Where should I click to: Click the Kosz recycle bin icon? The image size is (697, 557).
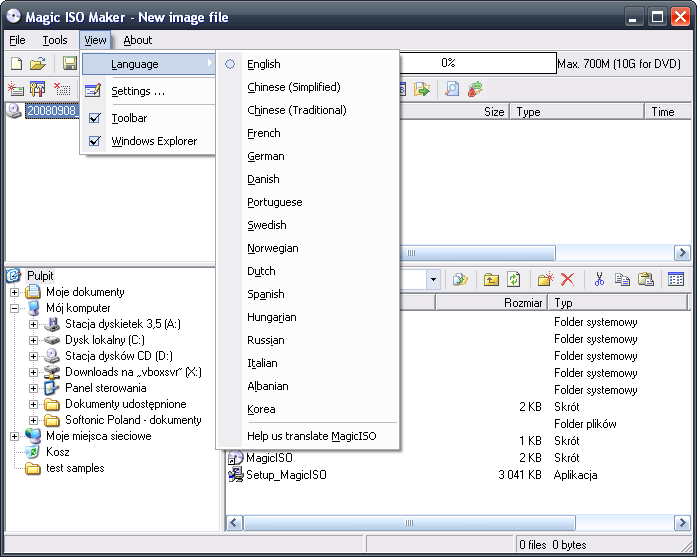[x=32, y=452]
